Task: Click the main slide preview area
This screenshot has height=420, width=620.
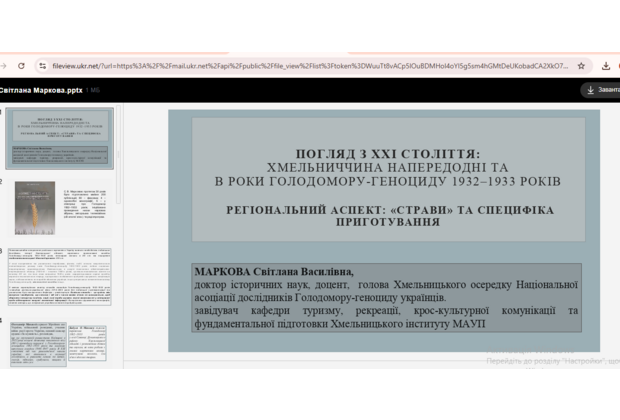Action: pos(384,230)
